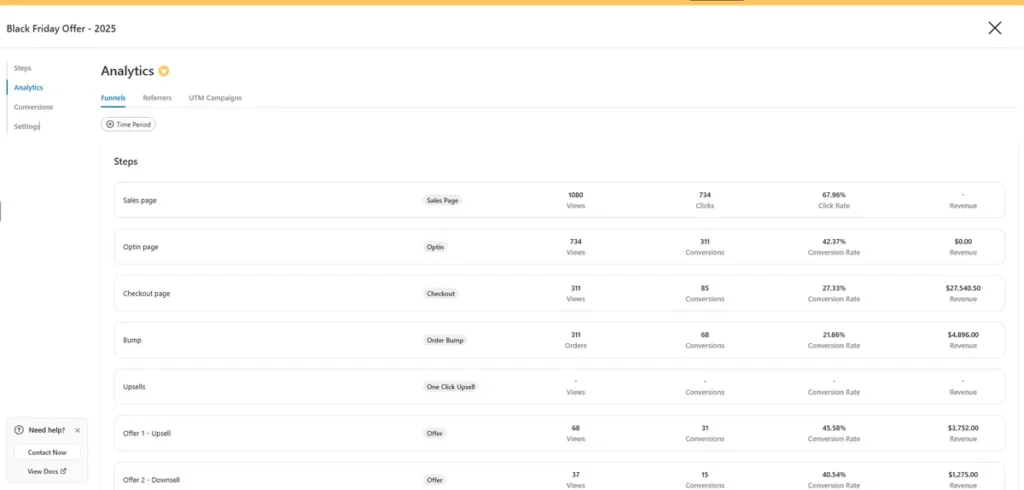Click the Optin type badge
1024x490 pixels.
435,248
